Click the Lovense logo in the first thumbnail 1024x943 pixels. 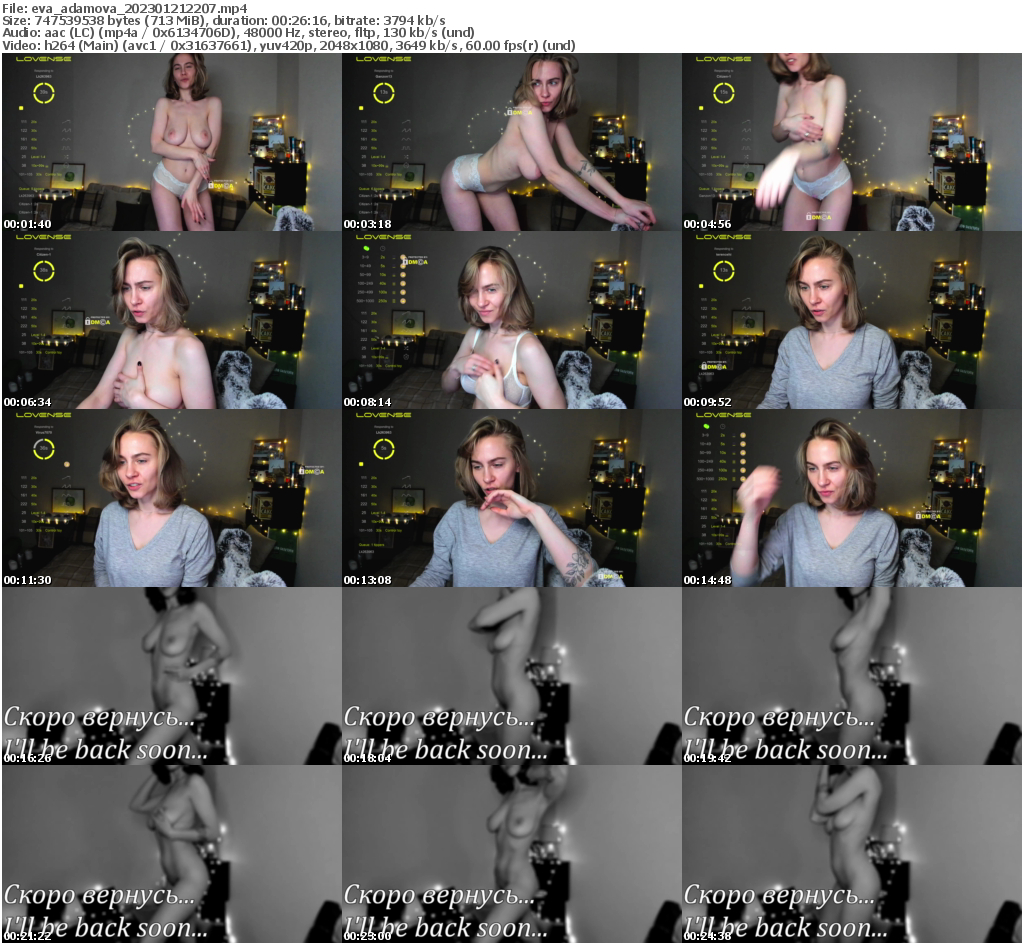pyautogui.click(x=44, y=59)
